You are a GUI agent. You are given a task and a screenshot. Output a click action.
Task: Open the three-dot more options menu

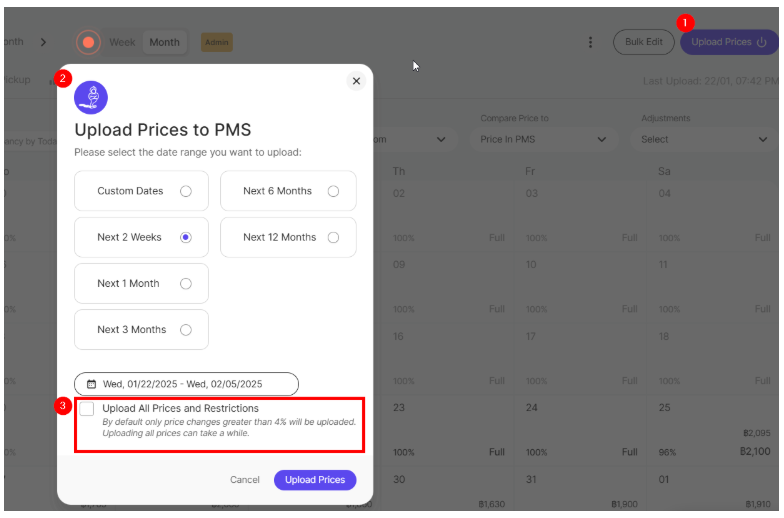590,42
